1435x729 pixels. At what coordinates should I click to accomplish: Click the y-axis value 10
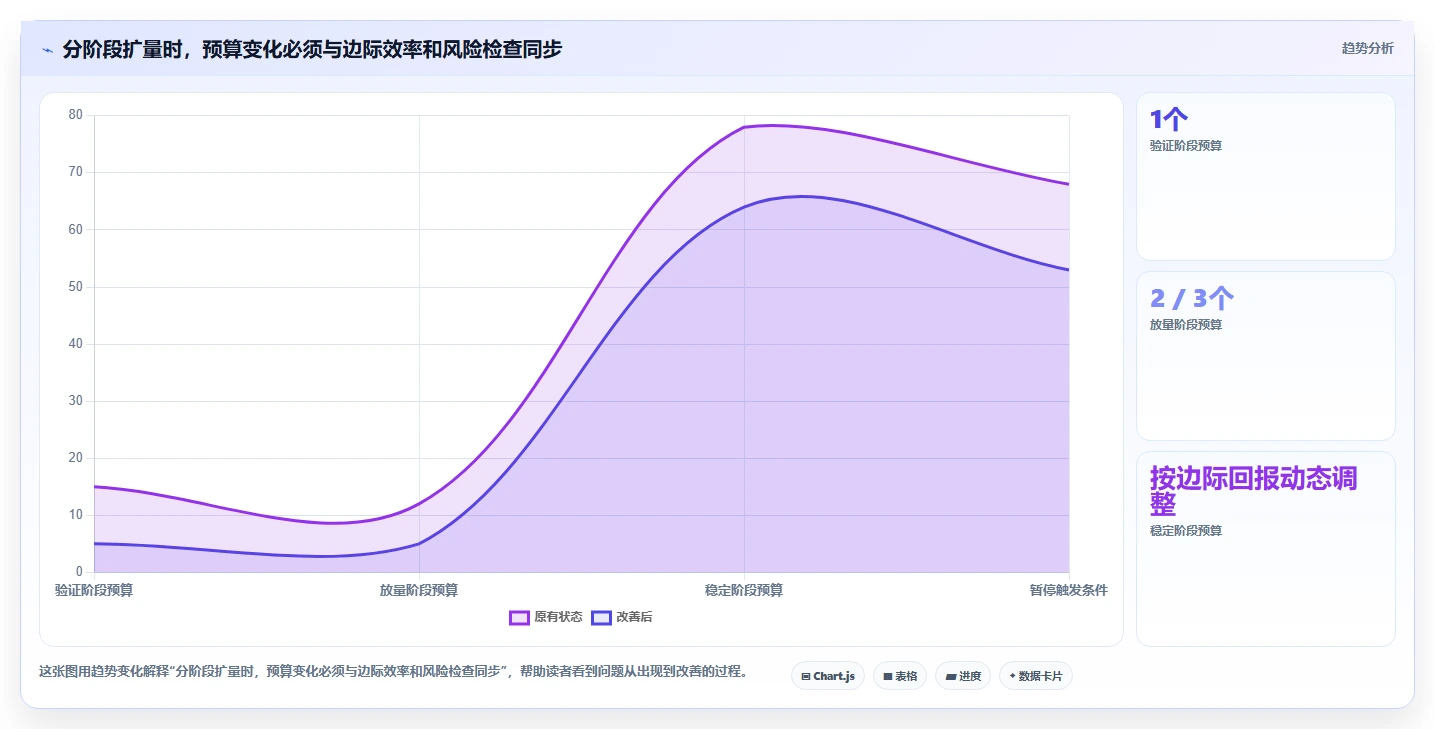click(x=76, y=515)
